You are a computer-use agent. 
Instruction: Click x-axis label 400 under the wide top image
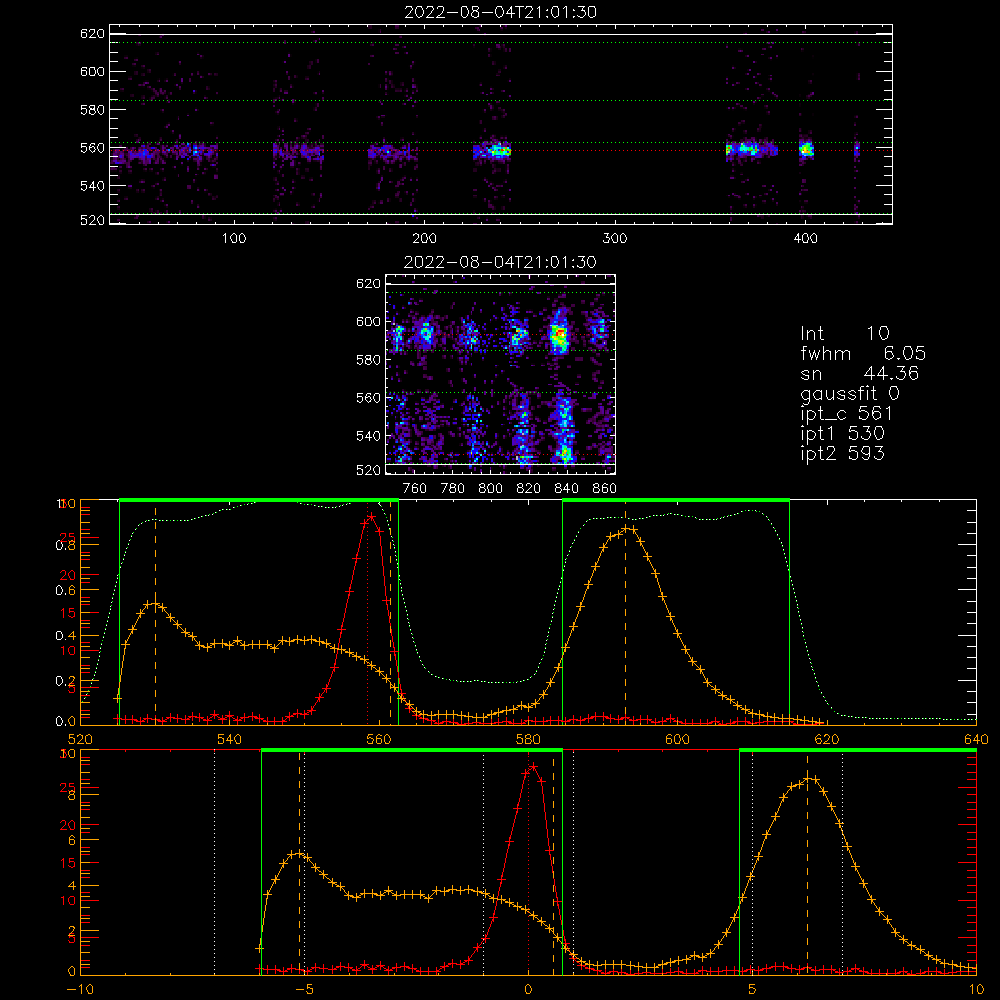point(805,238)
